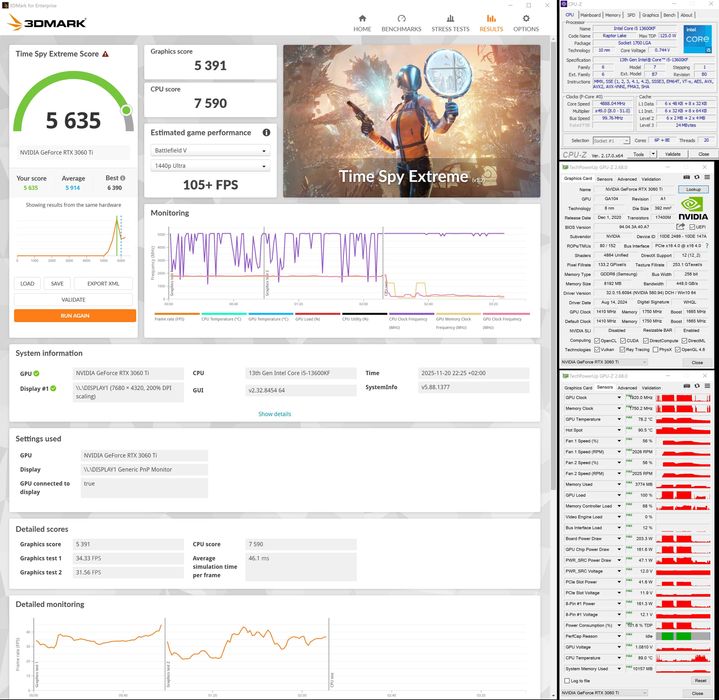
Task: Click camera screenshot icon in GPU-Z Sensors window
Action: tap(686, 386)
